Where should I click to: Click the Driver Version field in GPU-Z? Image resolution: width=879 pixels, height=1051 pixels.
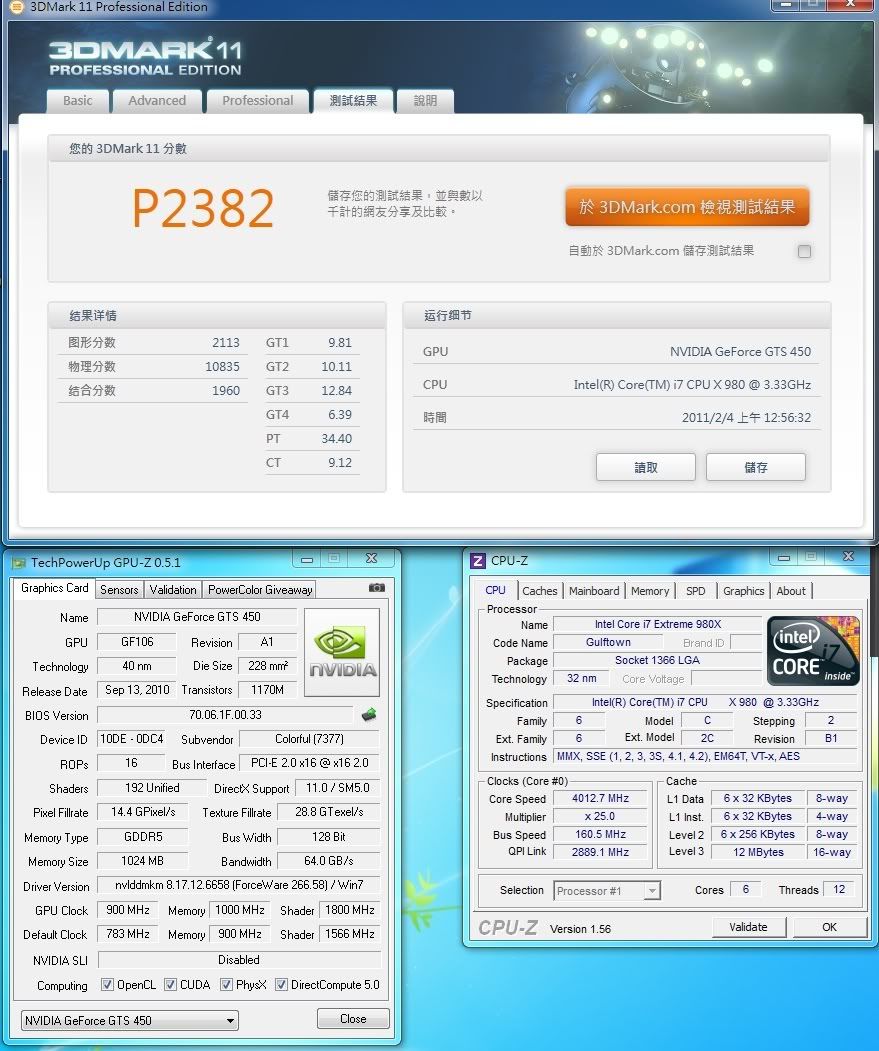239,885
